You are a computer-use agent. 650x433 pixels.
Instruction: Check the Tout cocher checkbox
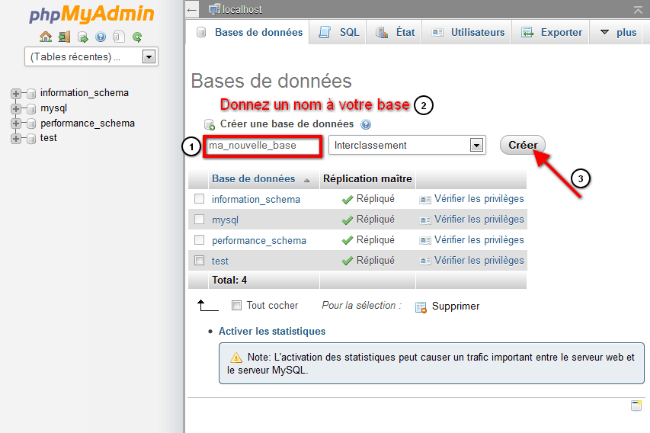pos(236,305)
